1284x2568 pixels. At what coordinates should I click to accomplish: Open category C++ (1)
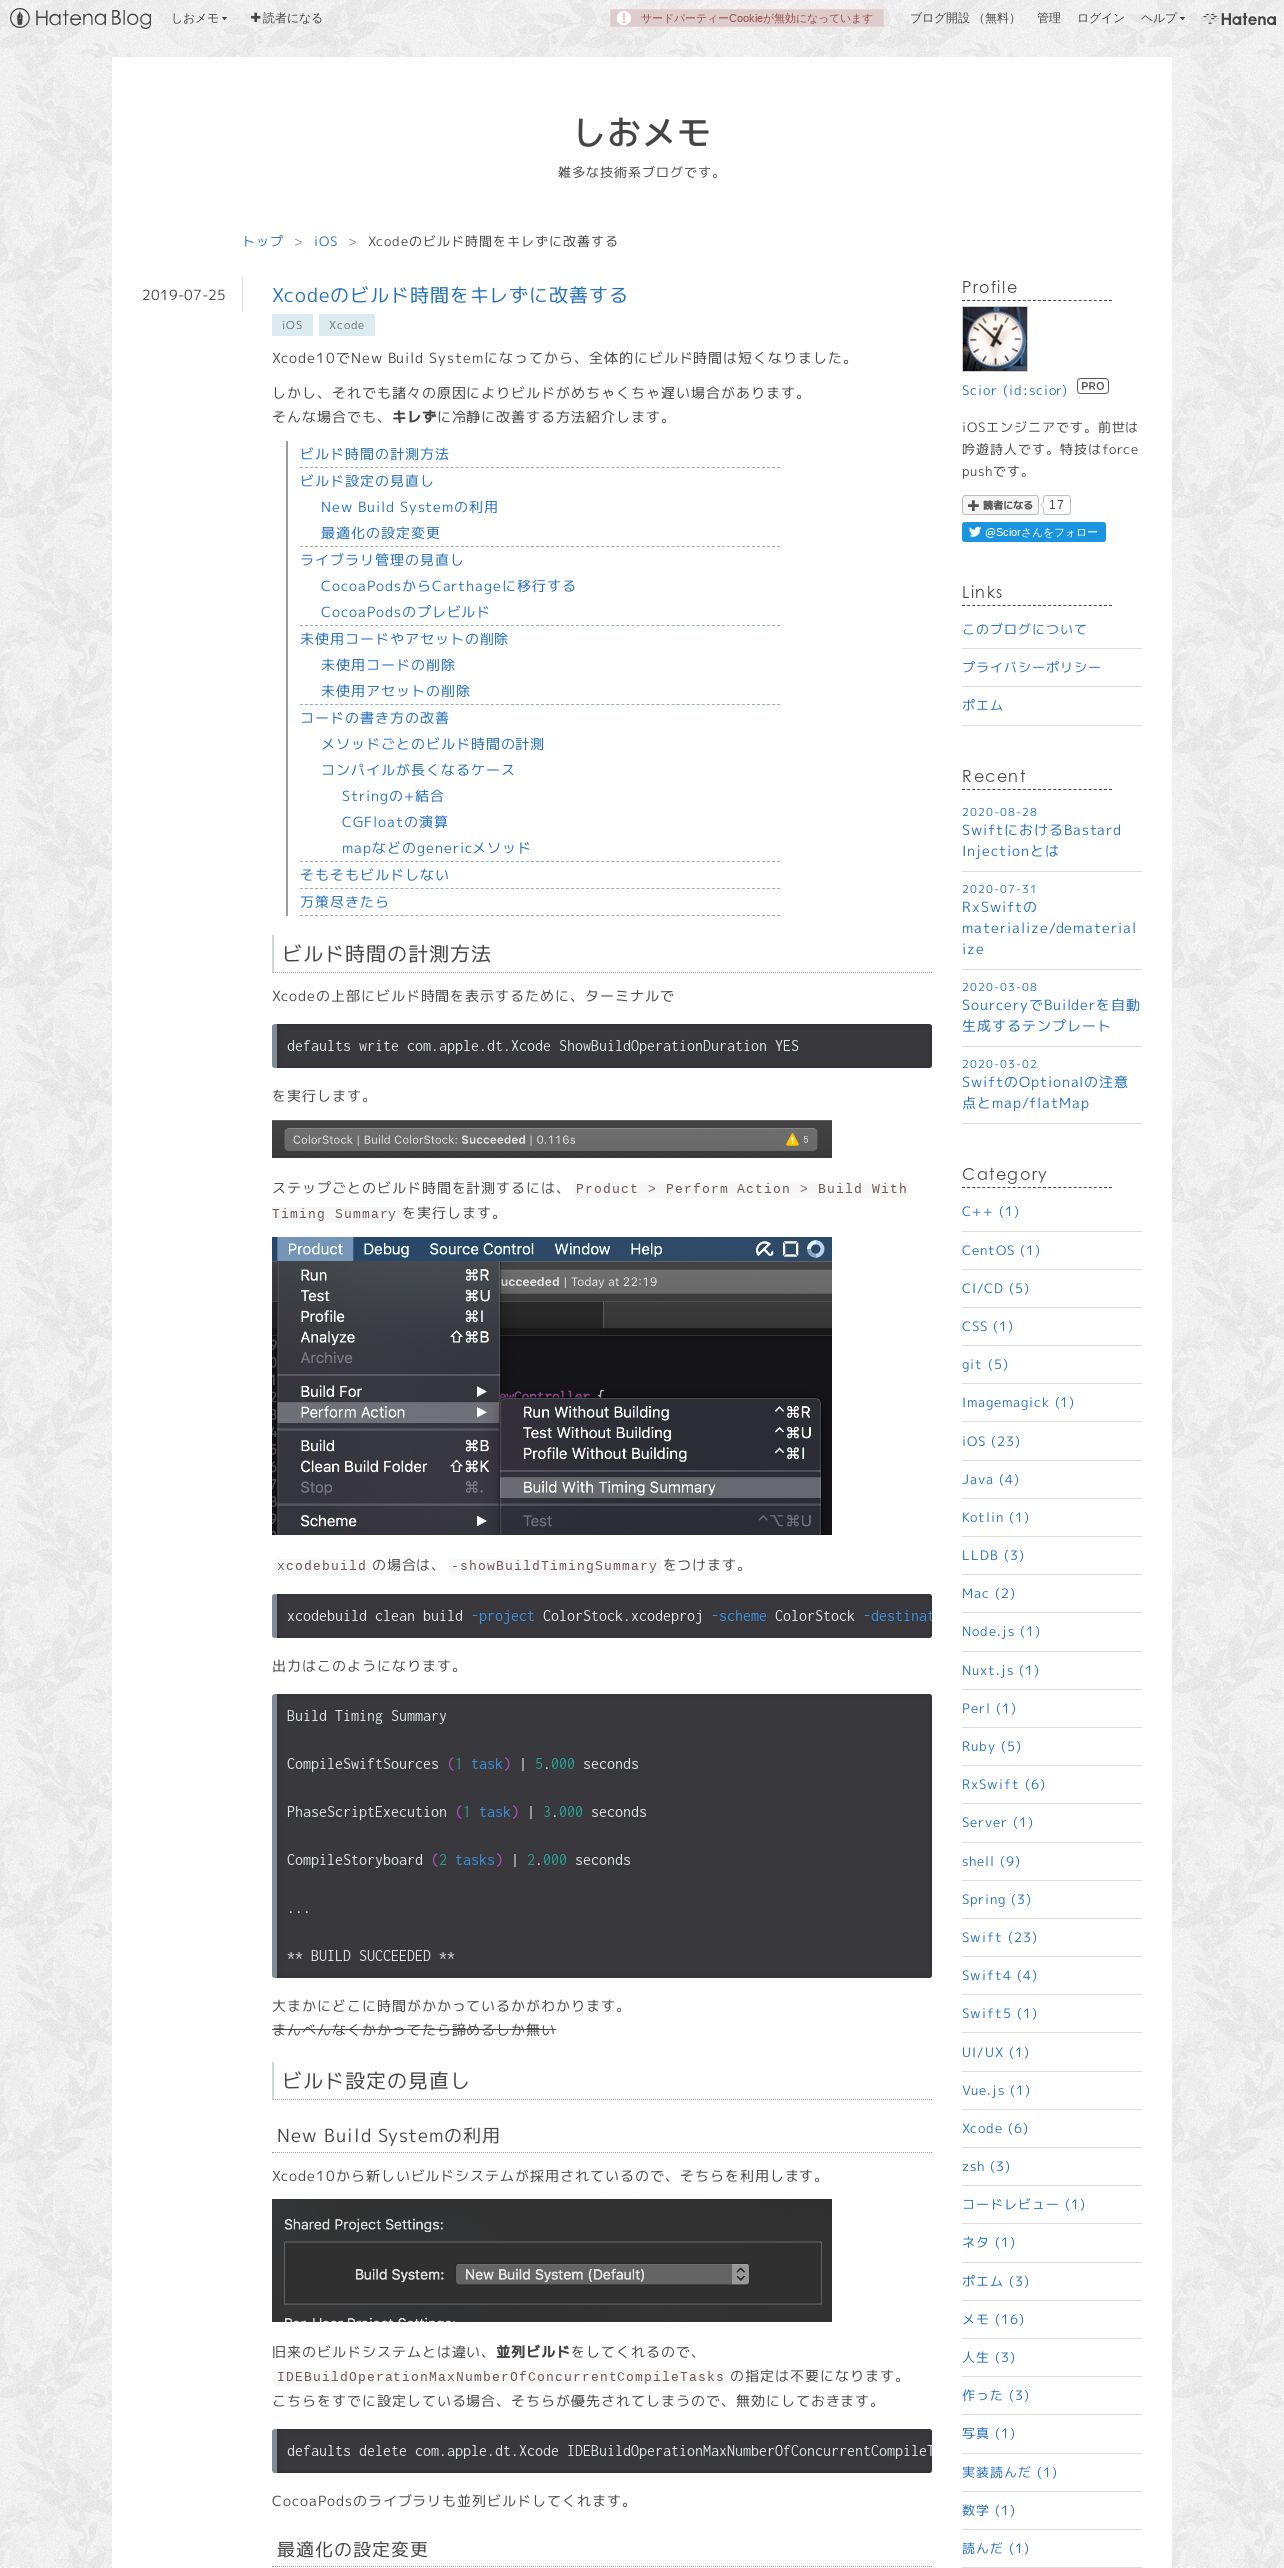pyautogui.click(x=990, y=1211)
